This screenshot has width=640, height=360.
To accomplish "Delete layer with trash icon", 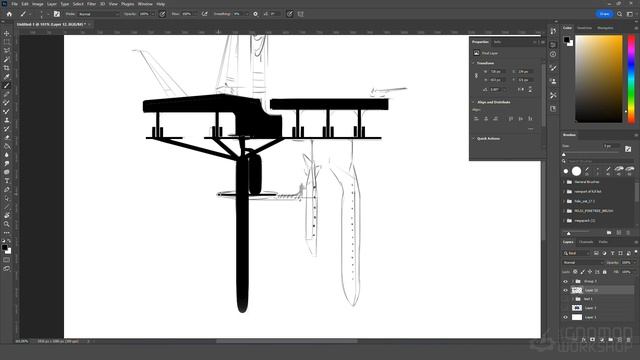I will [x=629, y=340].
